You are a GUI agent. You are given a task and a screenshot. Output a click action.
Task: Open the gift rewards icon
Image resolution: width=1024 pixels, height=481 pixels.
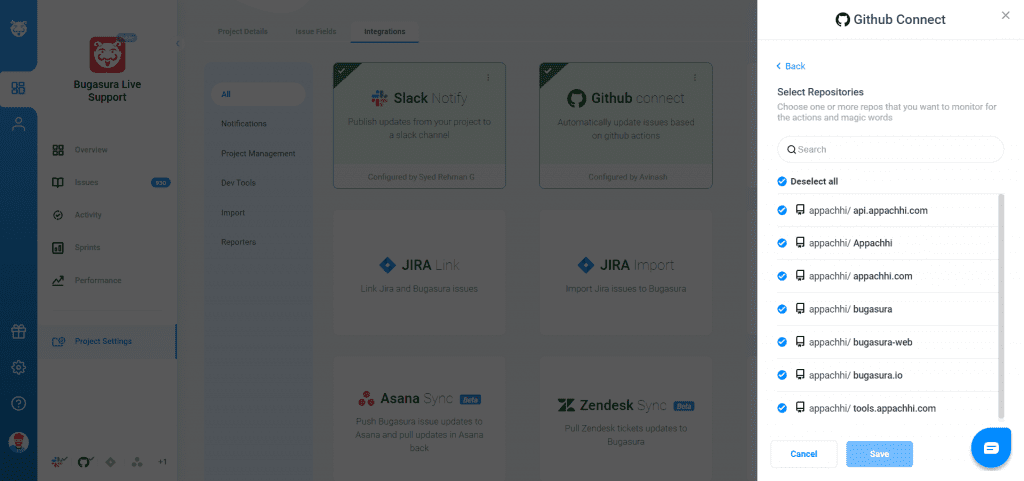click(18, 332)
